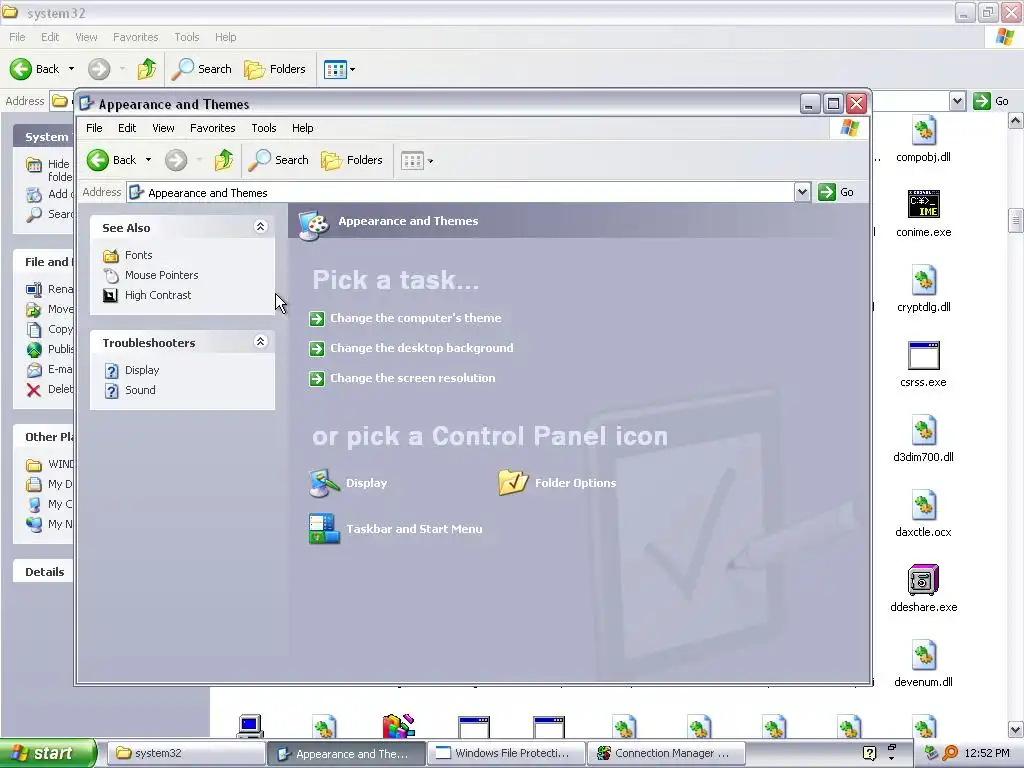This screenshot has width=1024, height=768.
Task: Open Tools menu in system32 window
Action: tap(186, 37)
